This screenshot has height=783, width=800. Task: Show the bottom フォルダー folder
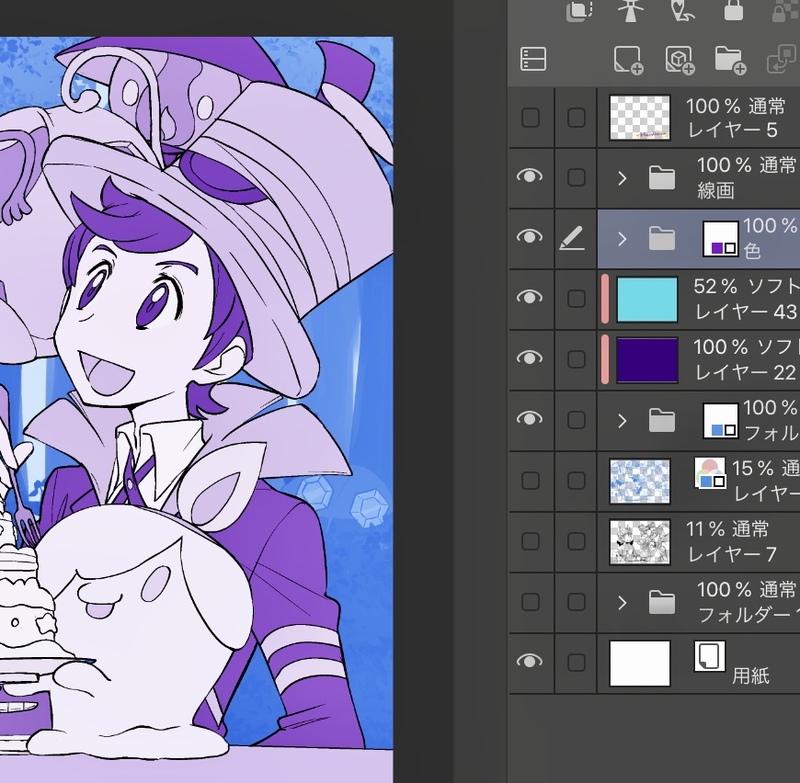pyautogui.click(x=531, y=602)
